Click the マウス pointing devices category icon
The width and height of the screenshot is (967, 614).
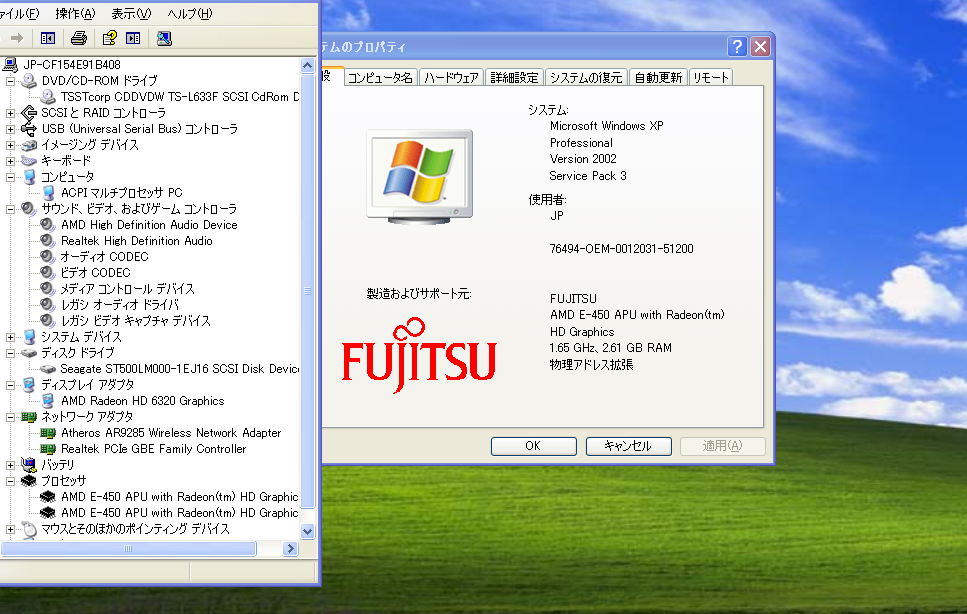pyautogui.click(x=29, y=529)
